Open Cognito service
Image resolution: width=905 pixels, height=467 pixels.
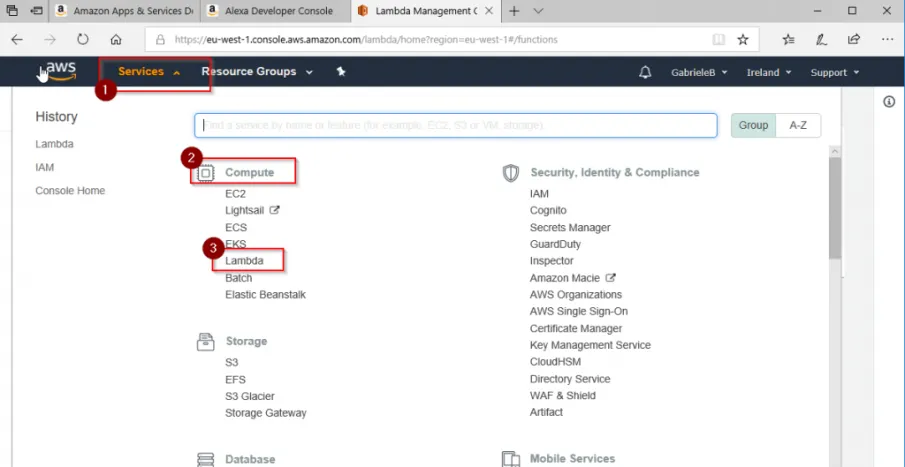pos(548,211)
